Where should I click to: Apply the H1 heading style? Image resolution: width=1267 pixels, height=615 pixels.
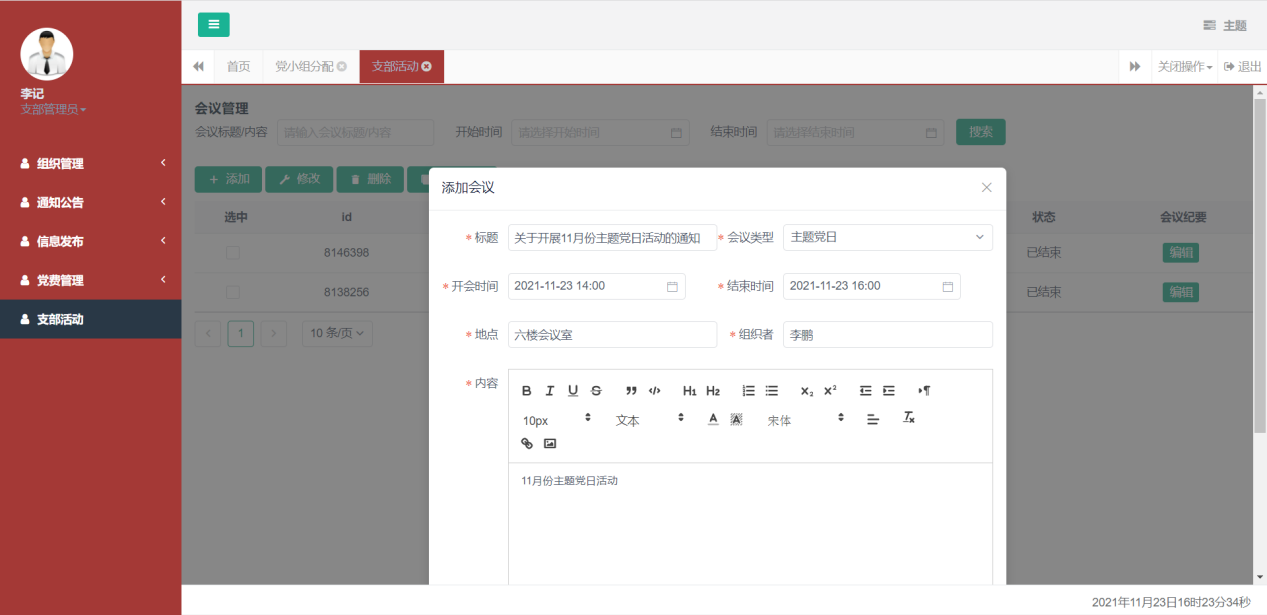[x=689, y=391]
